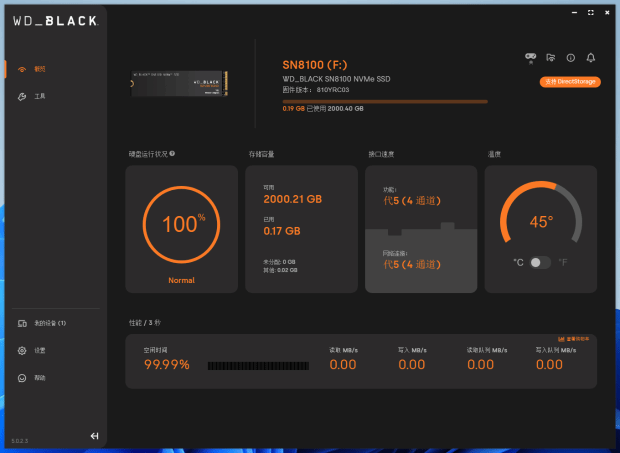Click the 性能 / 3 秒 heading
The width and height of the screenshot is (620, 453).
145,323
